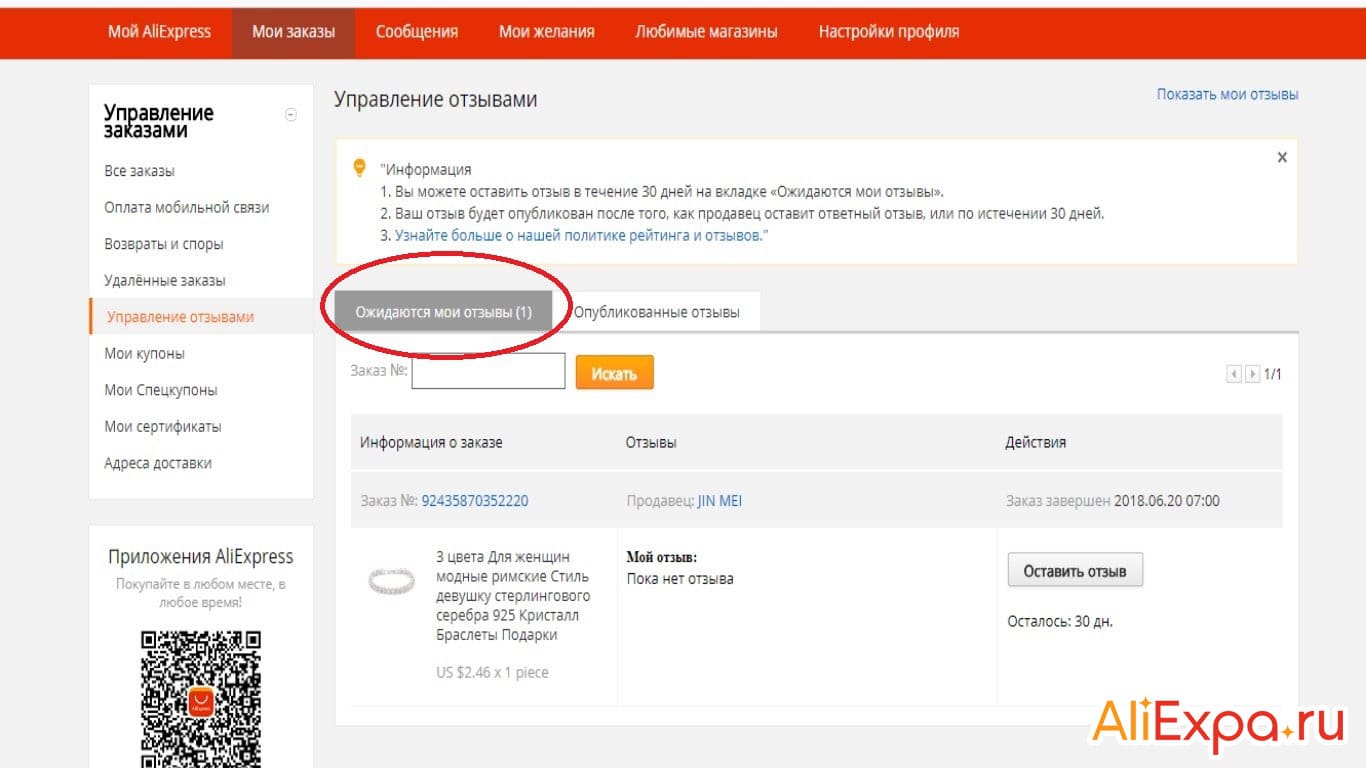This screenshot has width=1366, height=768.
Task: Go to next page arrow
Action: click(x=1252, y=374)
